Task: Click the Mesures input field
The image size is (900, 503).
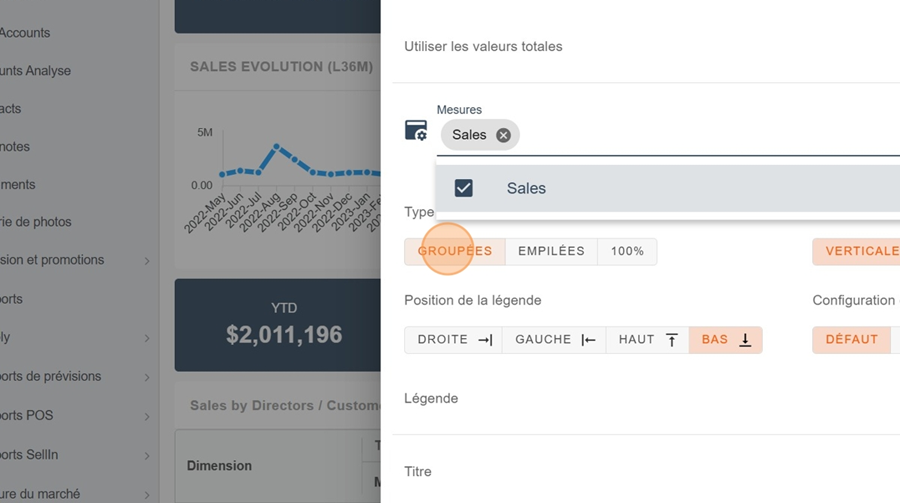Action: click(700, 135)
